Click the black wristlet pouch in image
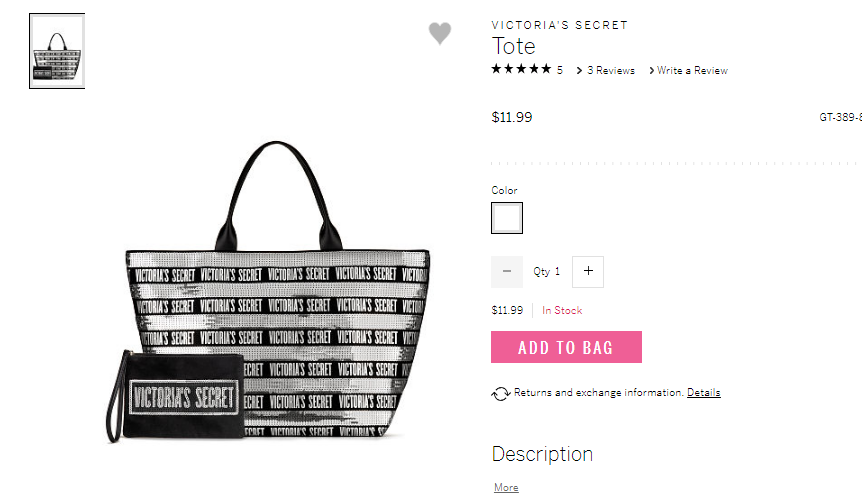Viewport: 862px width, 500px height. click(175, 396)
